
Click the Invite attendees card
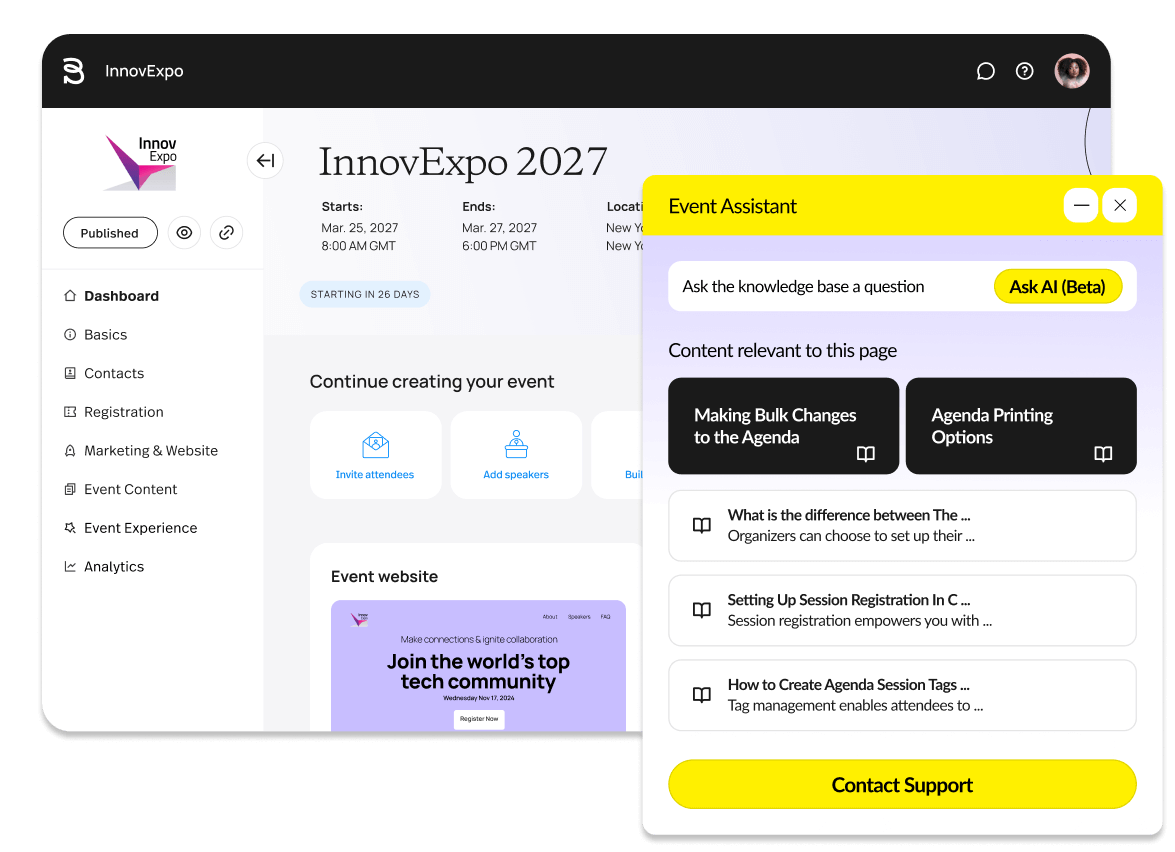pyautogui.click(x=375, y=455)
